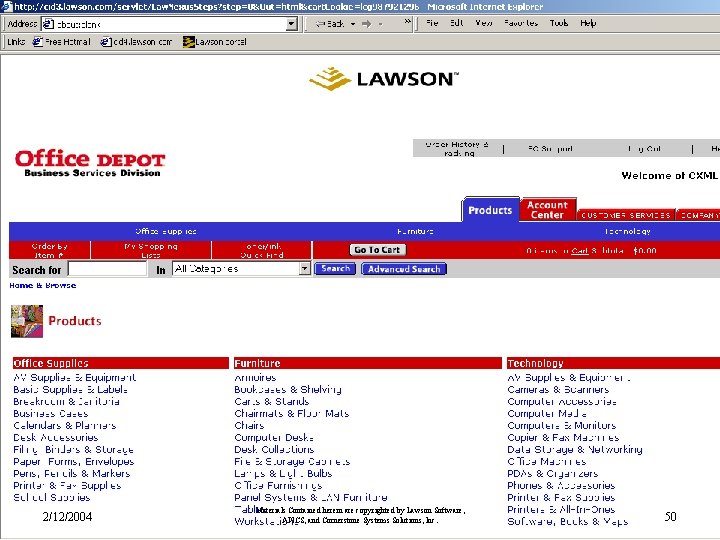The image size is (720, 540).
Task: Open My Shopping Lists
Action: click(151, 250)
